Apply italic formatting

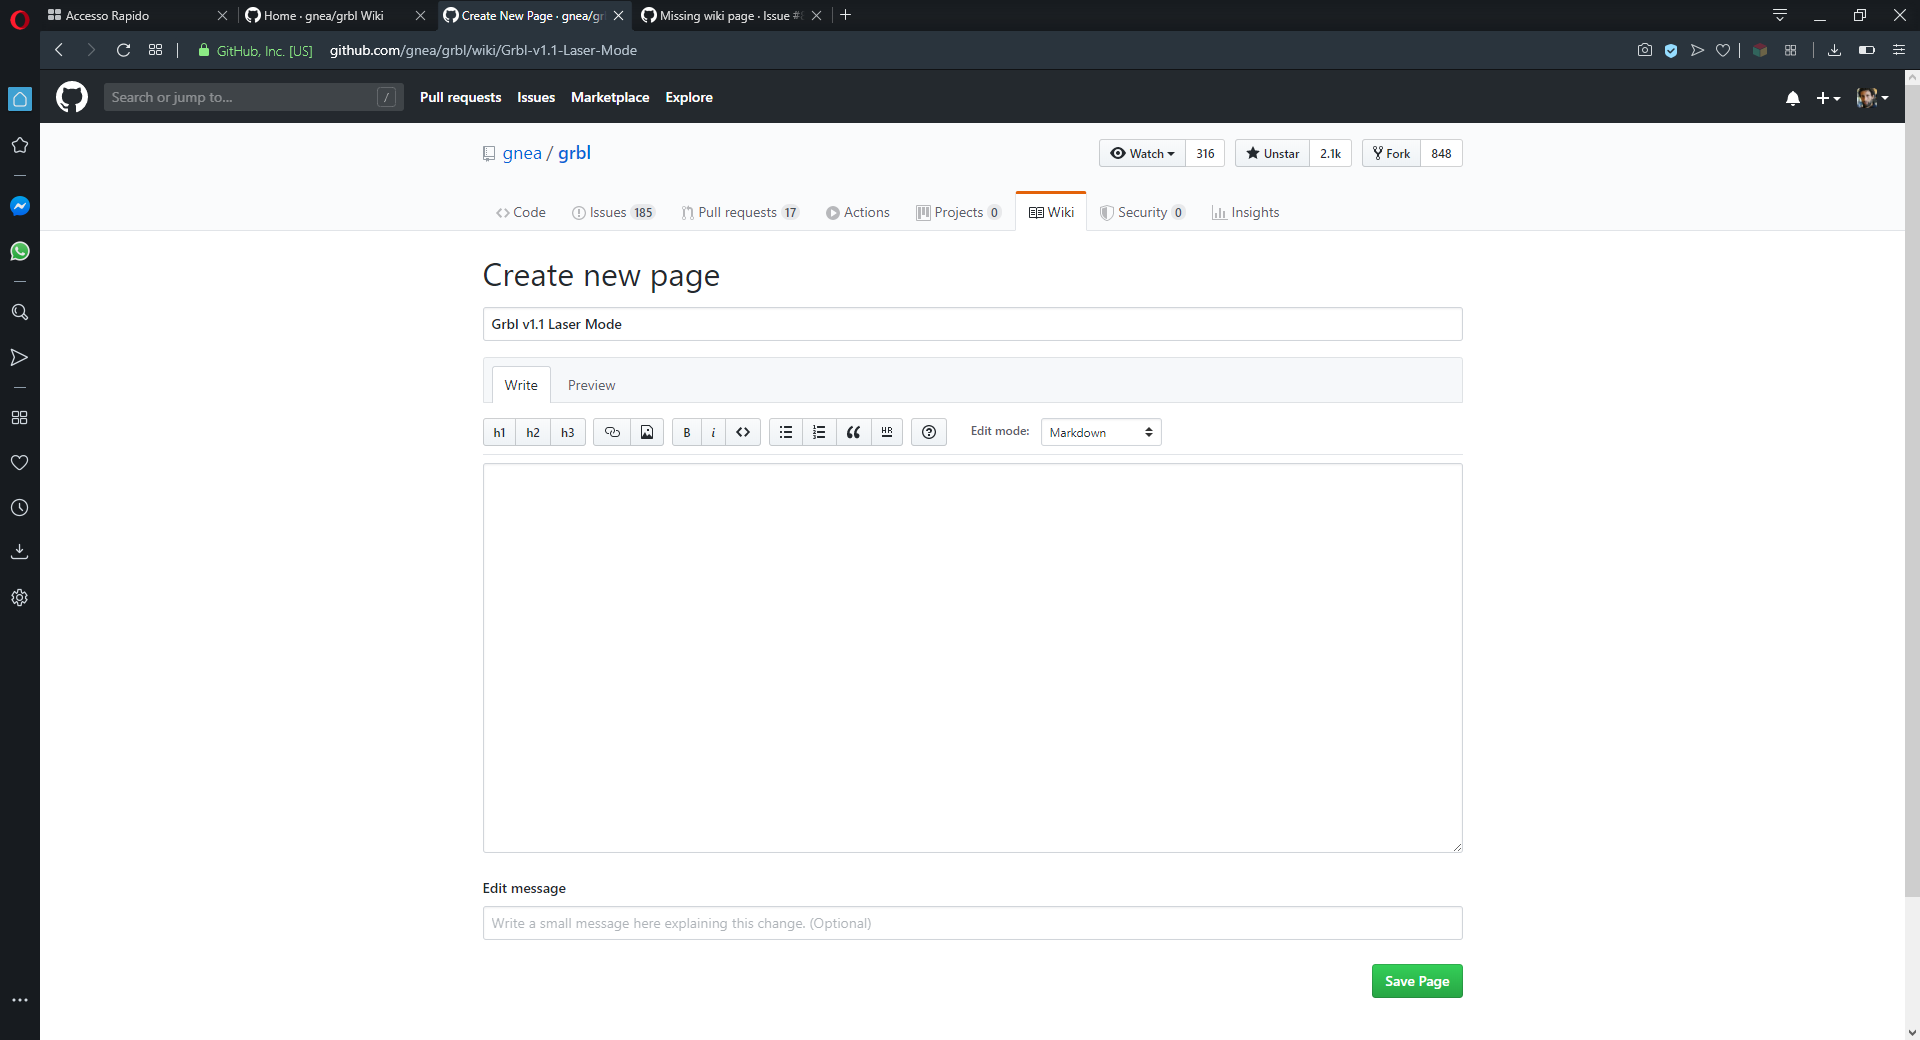pos(713,432)
